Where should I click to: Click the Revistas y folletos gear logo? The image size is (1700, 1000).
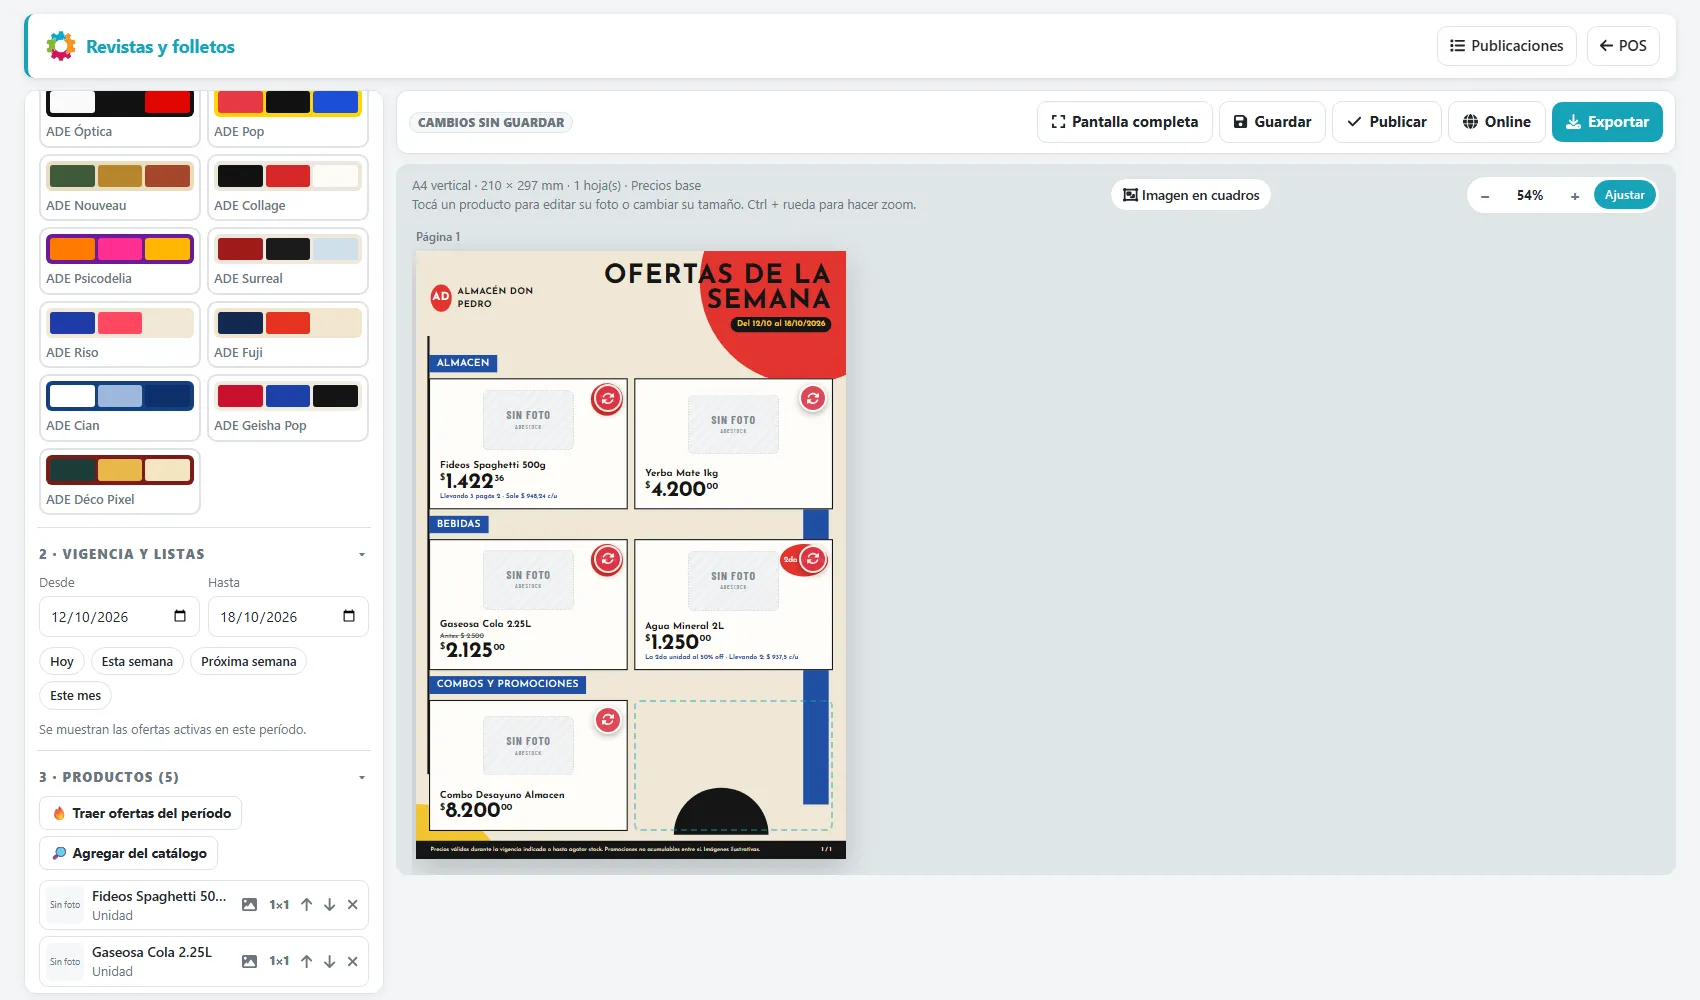point(61,46)
